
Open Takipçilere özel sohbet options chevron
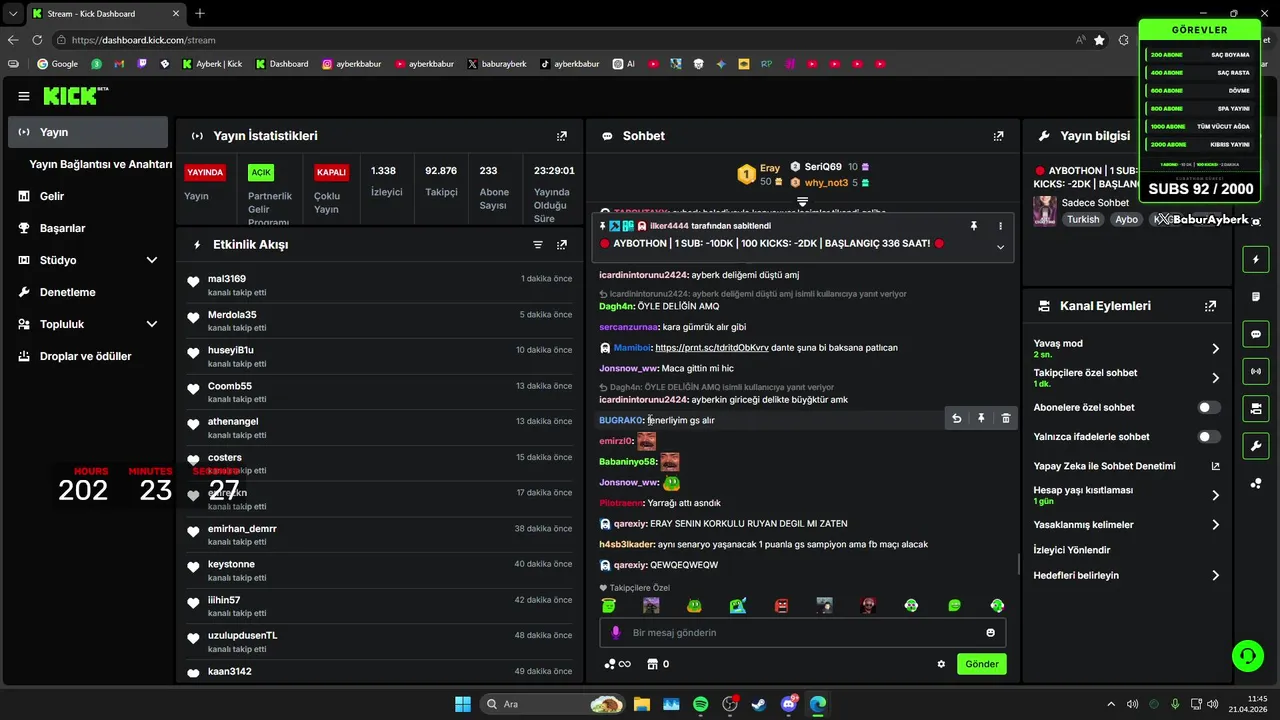click(1216, 378)
